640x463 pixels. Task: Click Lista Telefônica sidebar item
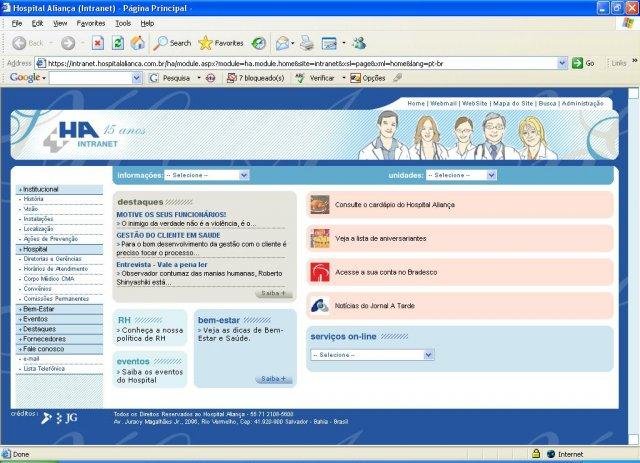[44, 369]
